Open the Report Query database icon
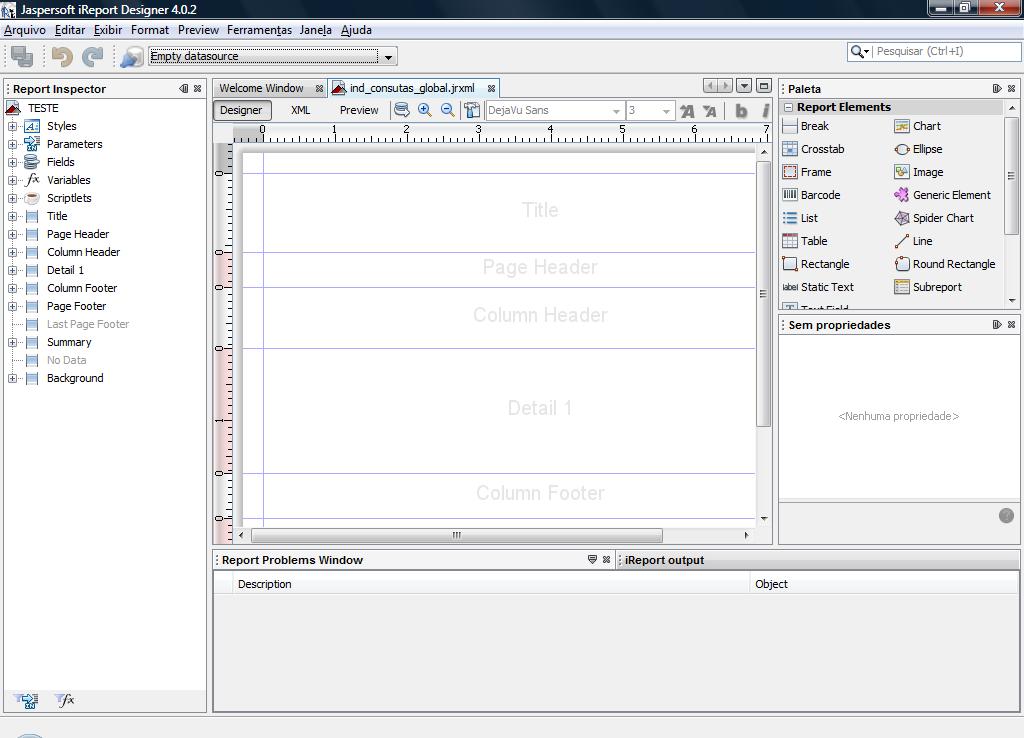The image size is (1024, 738). (x=402, y=110)
